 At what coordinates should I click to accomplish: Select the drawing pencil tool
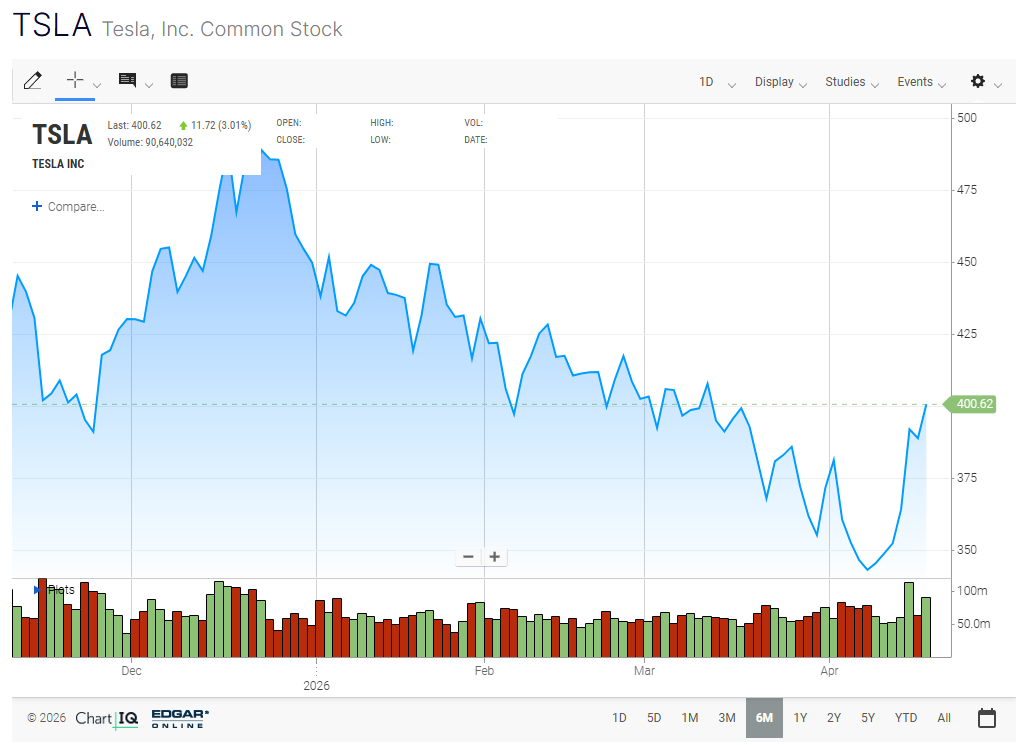click(33, 81)
